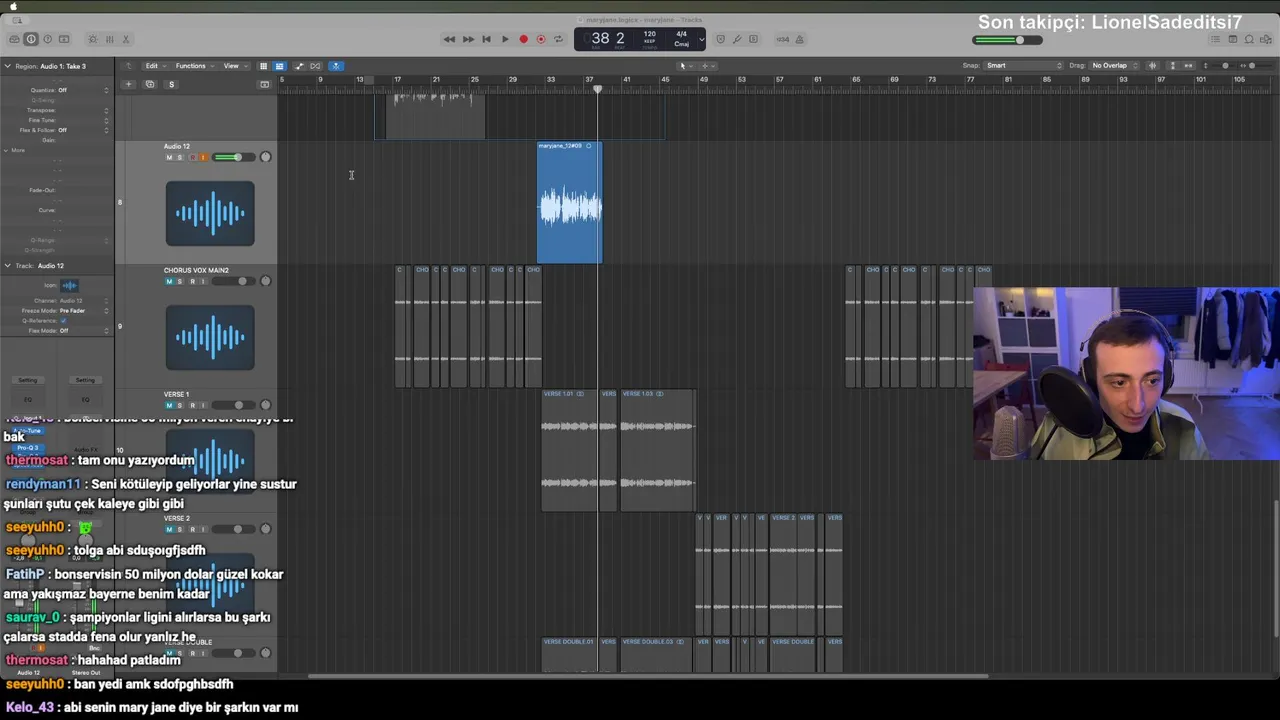Open the LCD display mode dropdown arrow
Screen dimensions: 1280x720
[701, 39]
